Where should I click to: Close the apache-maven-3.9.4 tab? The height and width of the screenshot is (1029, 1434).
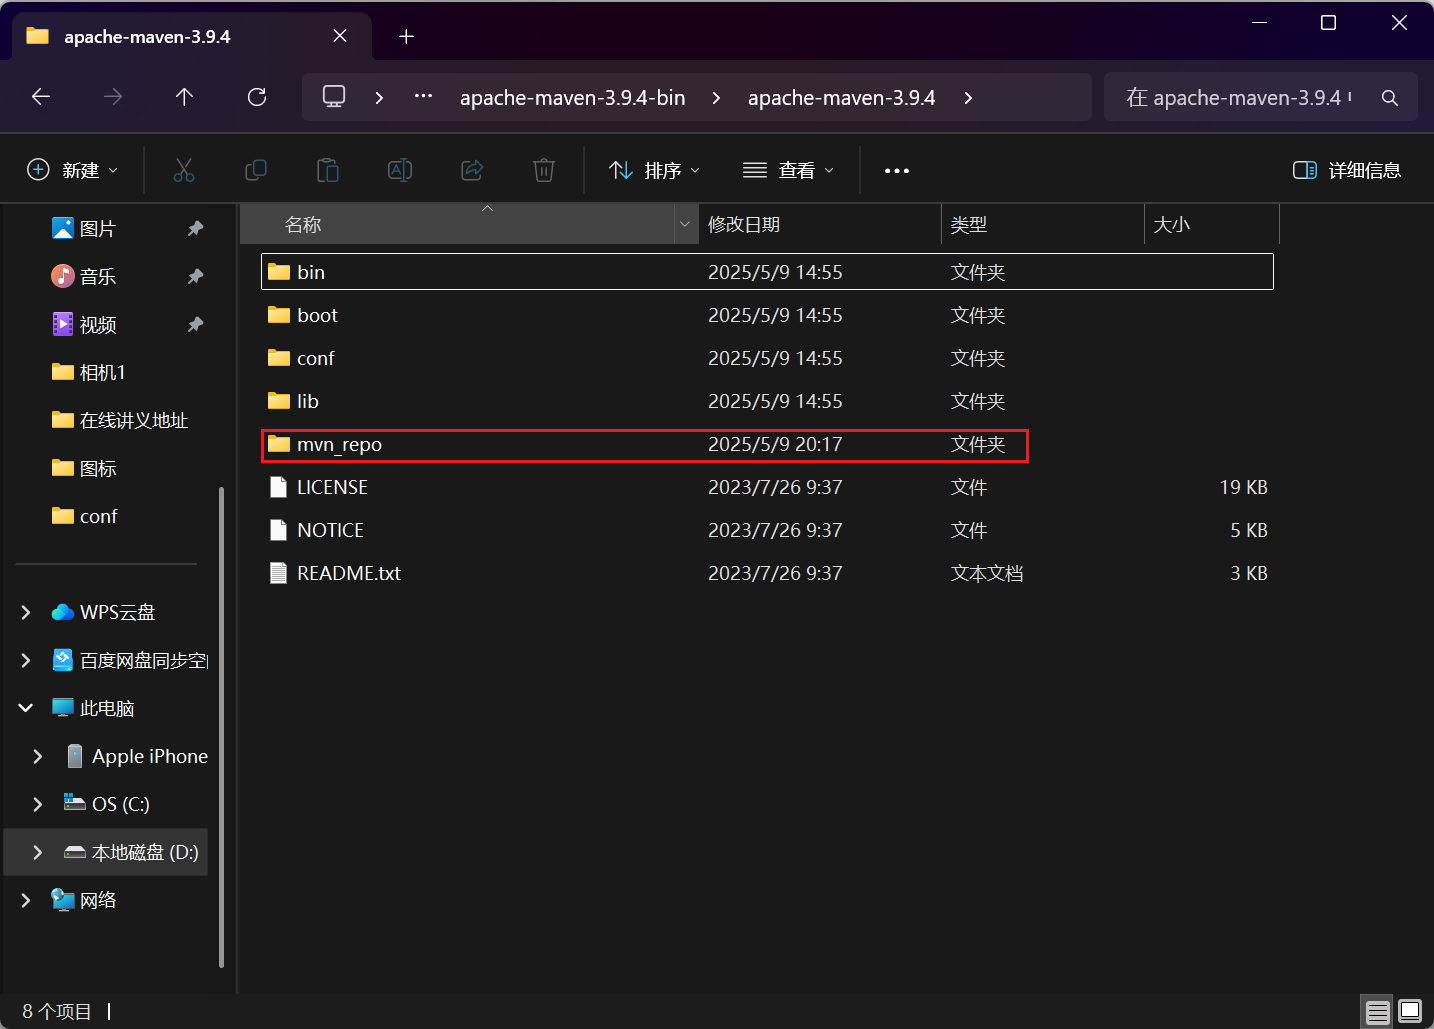[340, 36]
